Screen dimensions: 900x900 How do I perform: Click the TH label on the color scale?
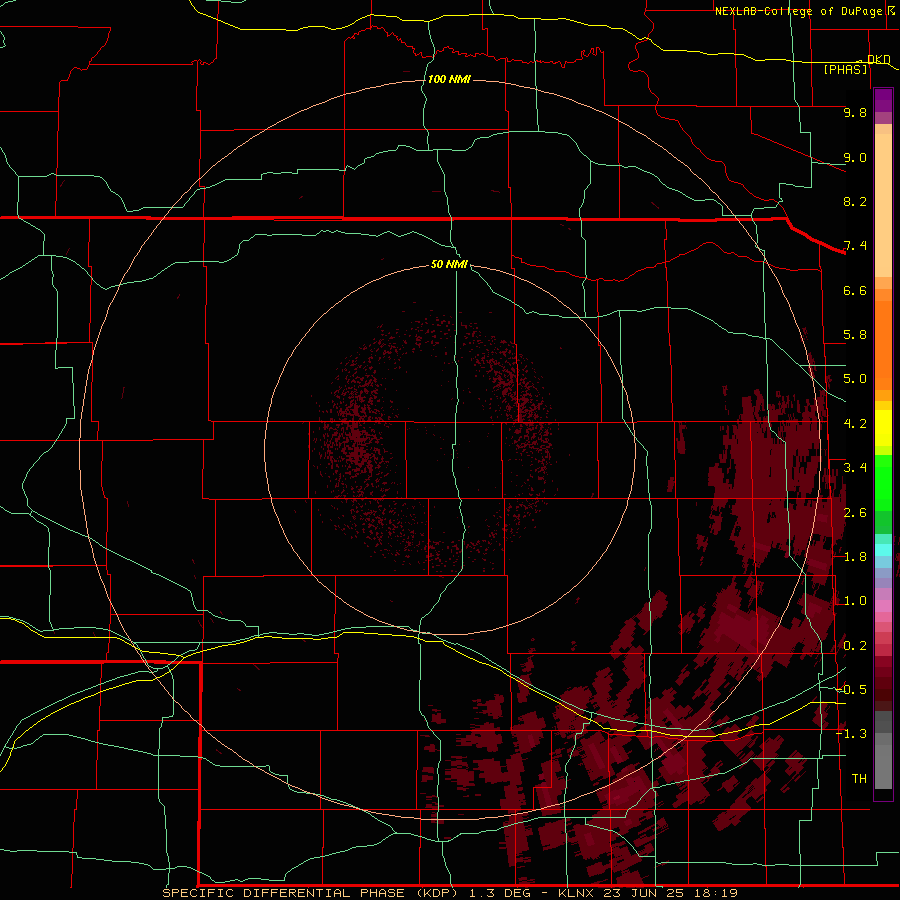point(859,778)
